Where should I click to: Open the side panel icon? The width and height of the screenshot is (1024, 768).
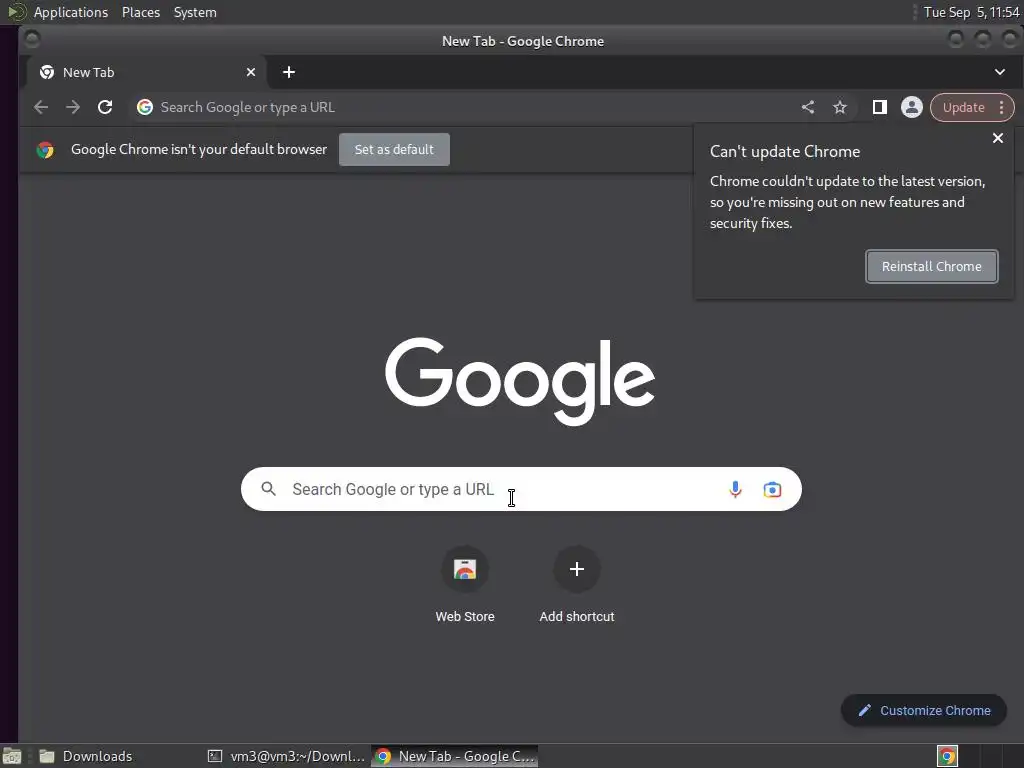(880, 107)
